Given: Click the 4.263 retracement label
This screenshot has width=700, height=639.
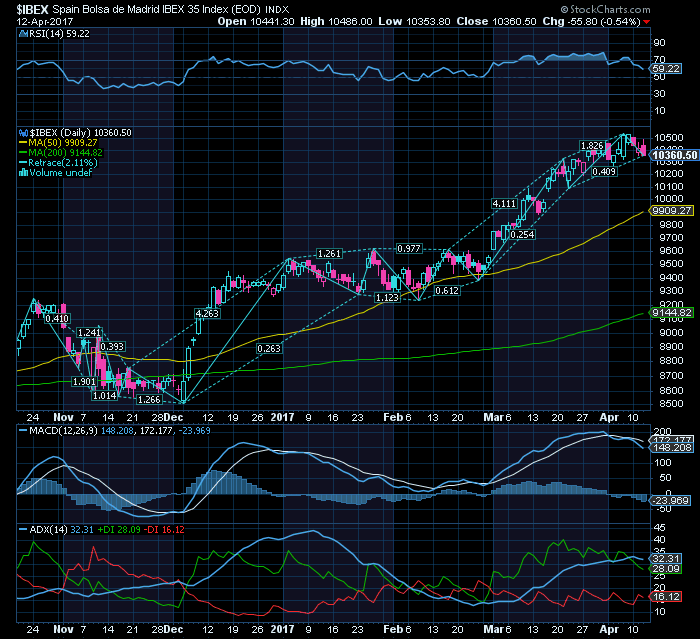Looking at the screenshot, I should pos(207,313).
